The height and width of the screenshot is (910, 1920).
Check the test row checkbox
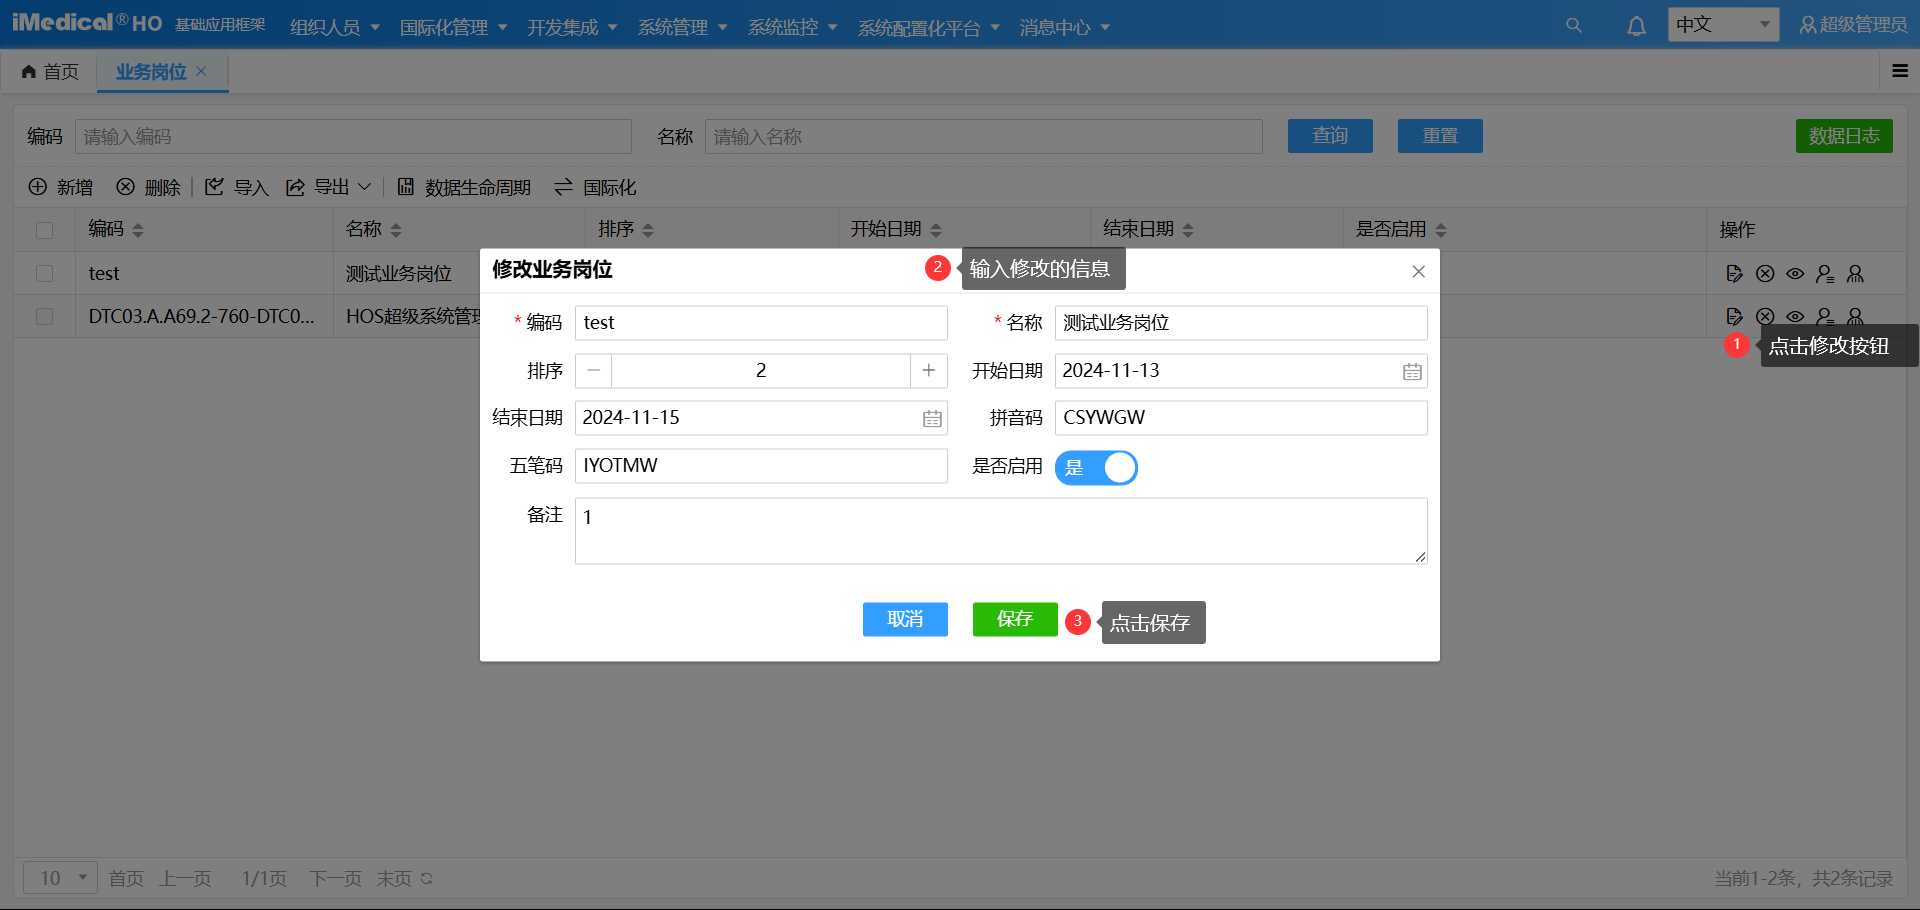(44, 273)
